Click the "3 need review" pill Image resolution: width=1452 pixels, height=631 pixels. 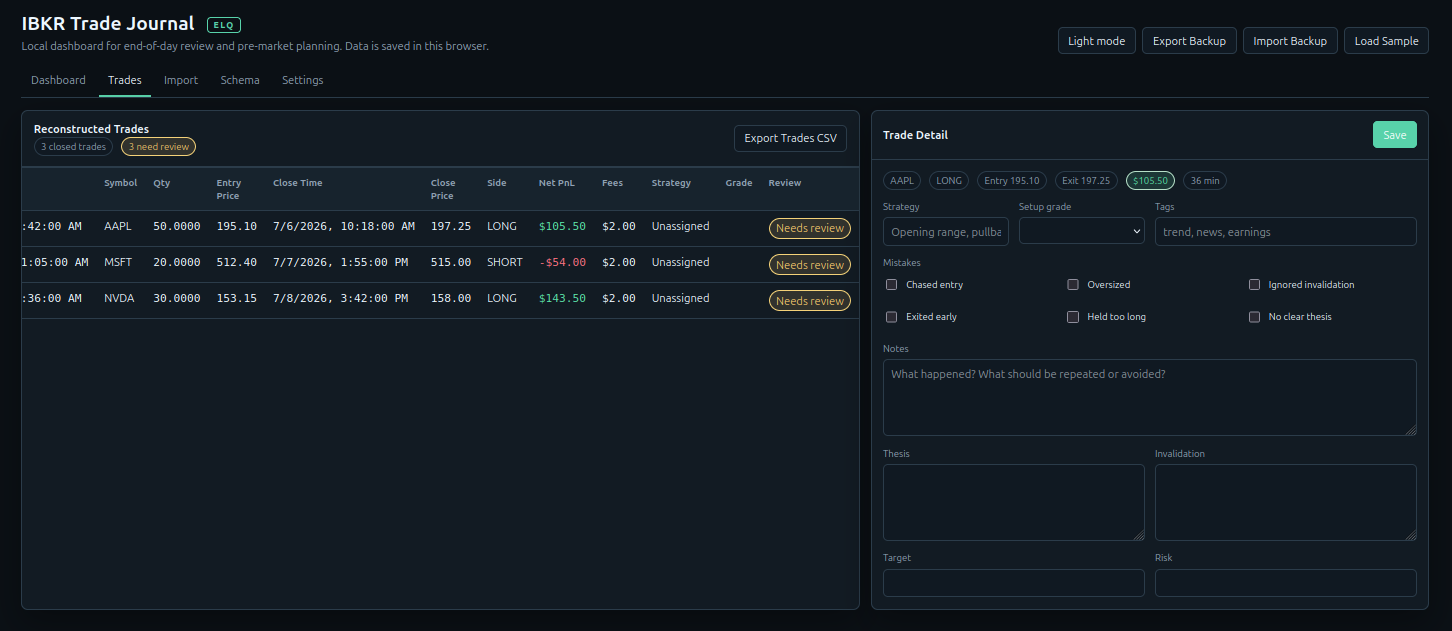[x=159, y=147]
